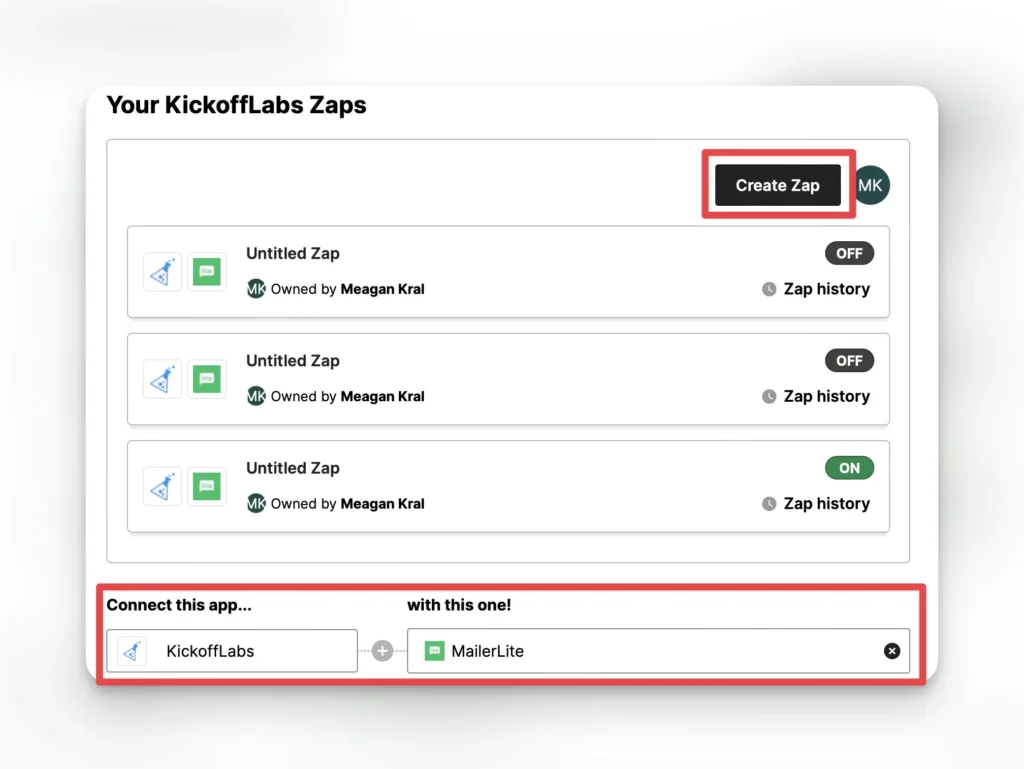Click the KickoffLabs flask icon in the second zap
Image resolution: width=1024 pixels, height=769 pixels.
(x=163, y=379)
